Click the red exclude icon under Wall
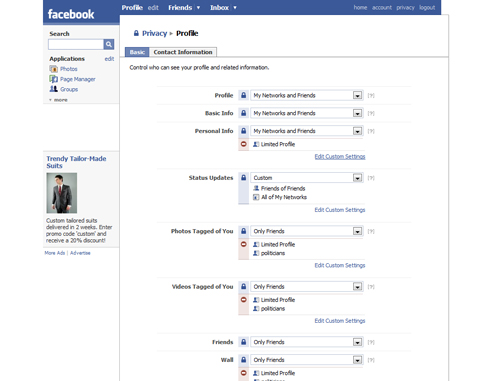Screen dimensions: 500x381 (244, 373)
